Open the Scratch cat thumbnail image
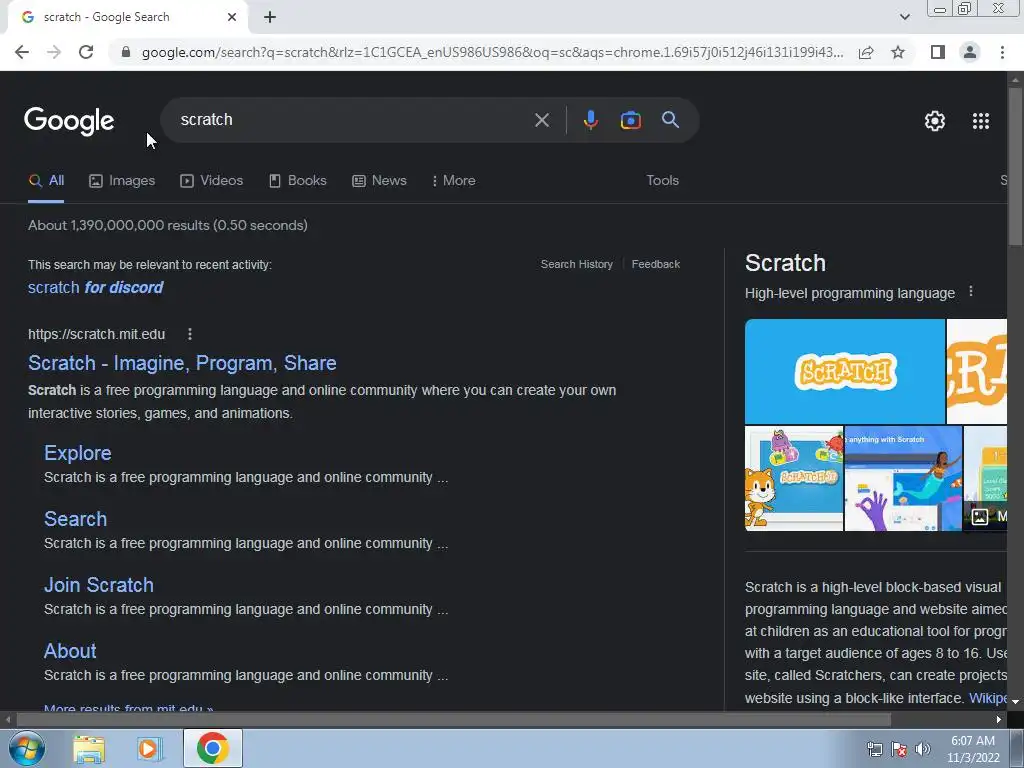This screenshot has width=1024, height=768. pos(793,479)
